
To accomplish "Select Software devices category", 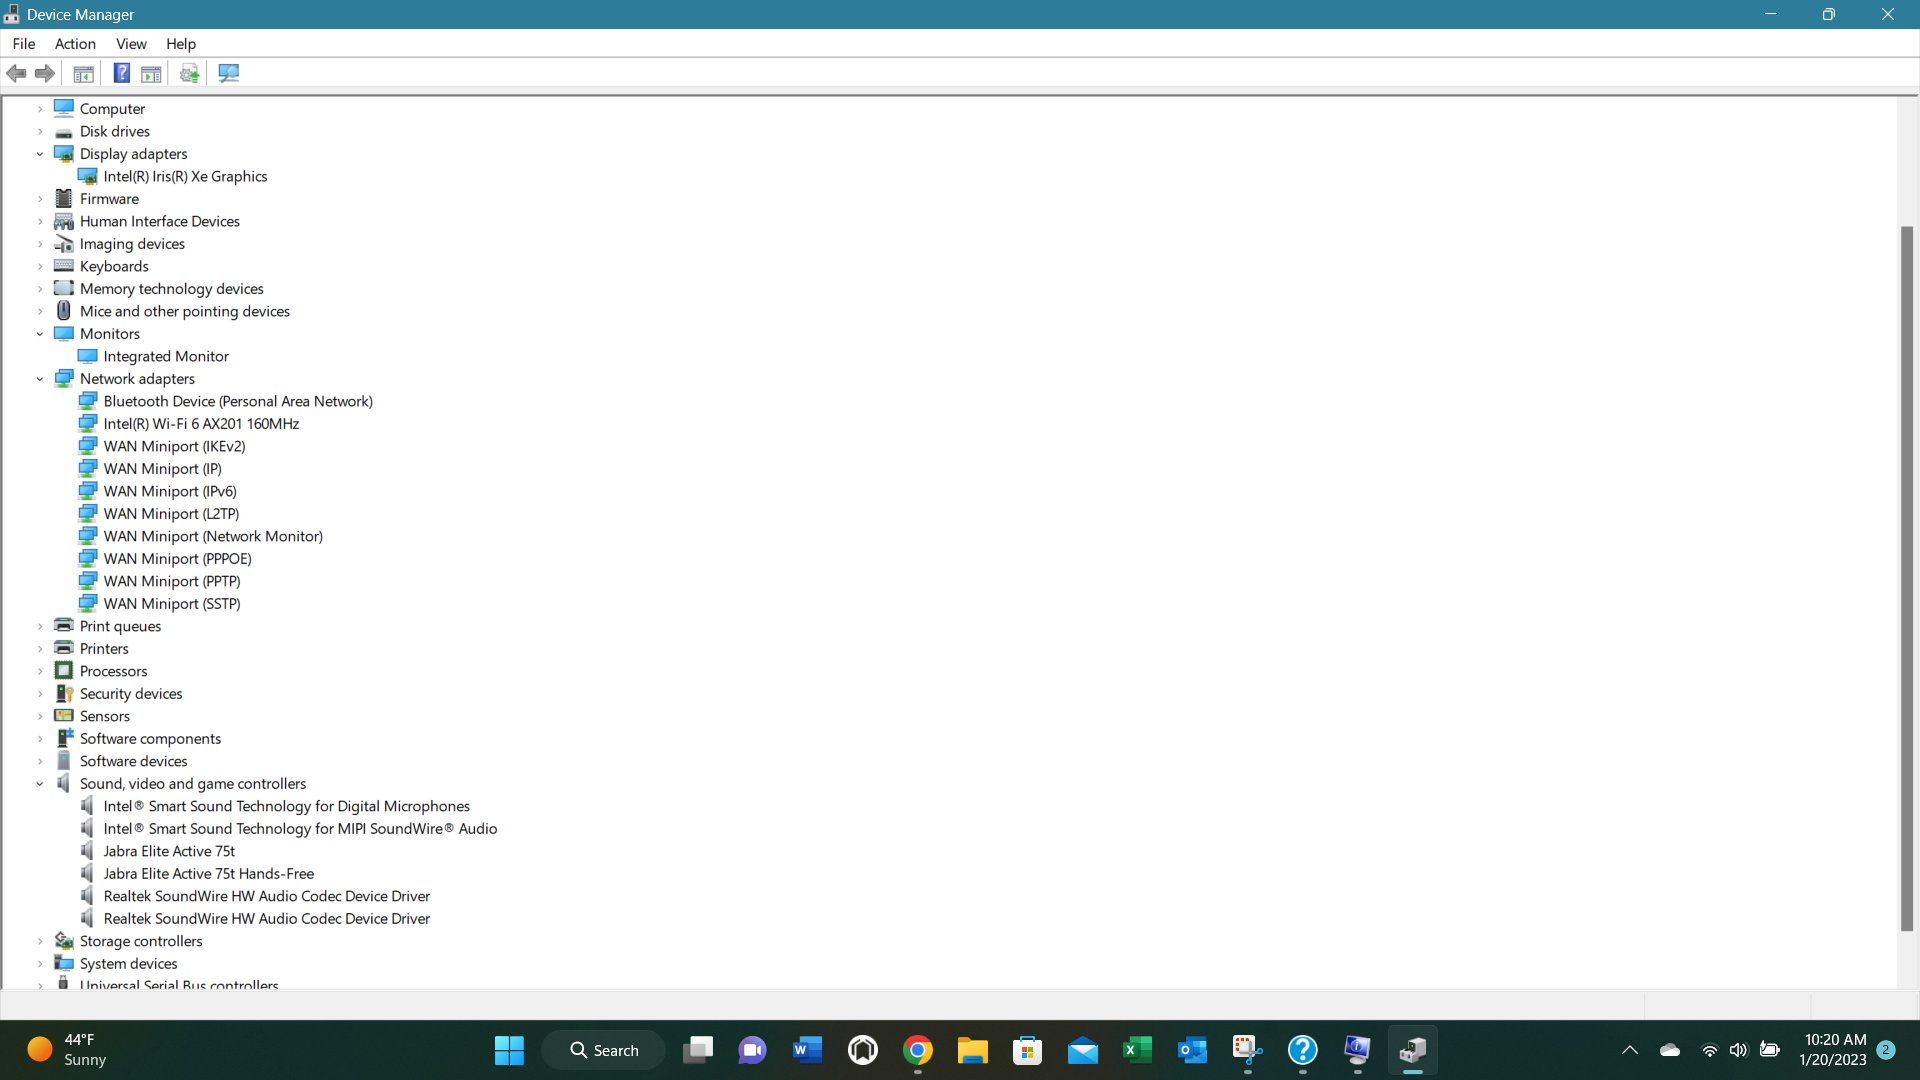I will tap(133, 762).
